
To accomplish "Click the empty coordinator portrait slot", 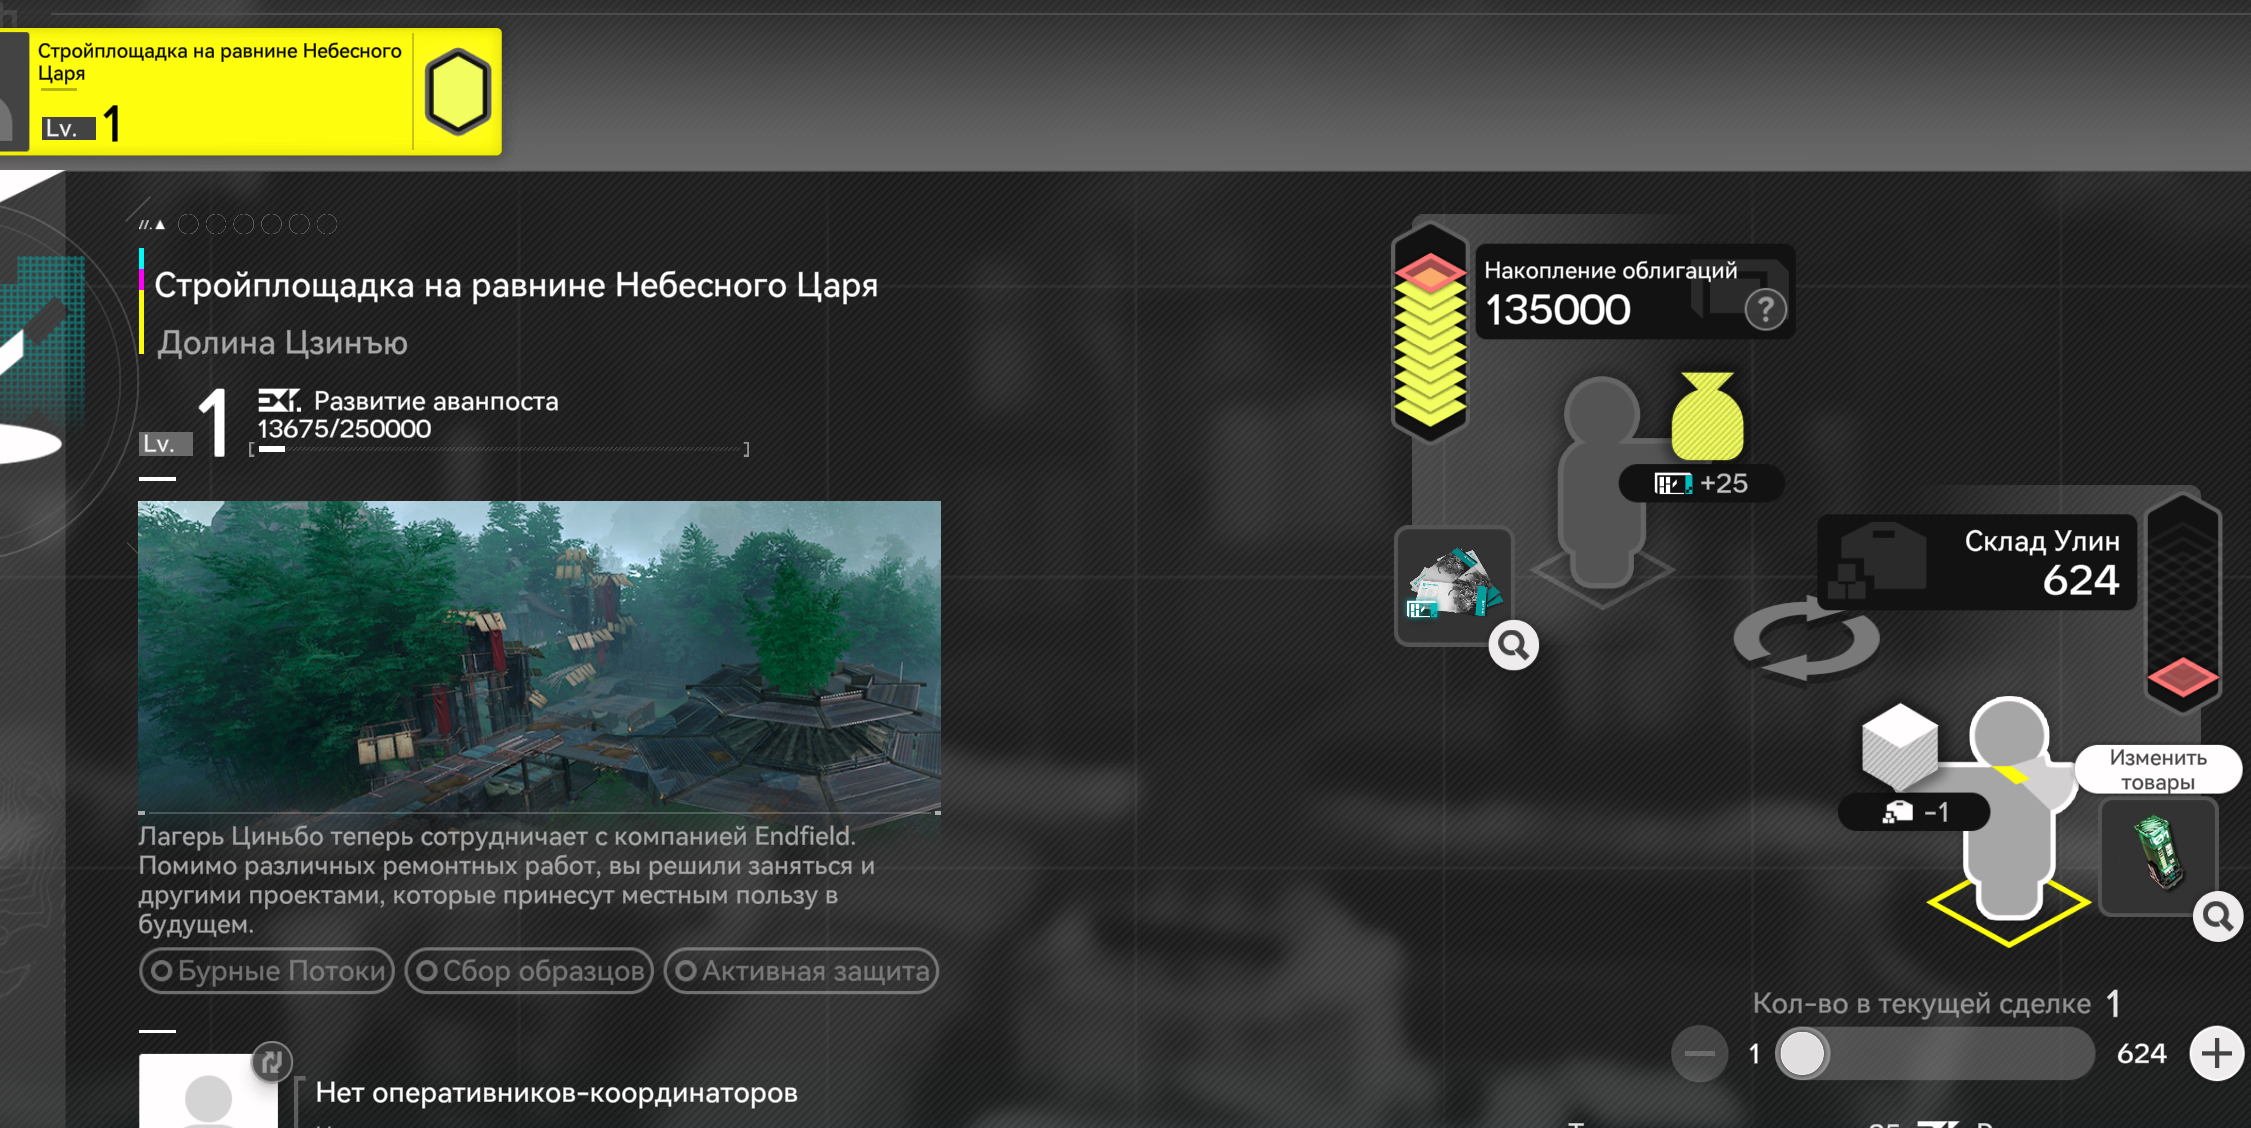I will (208, 1092).
